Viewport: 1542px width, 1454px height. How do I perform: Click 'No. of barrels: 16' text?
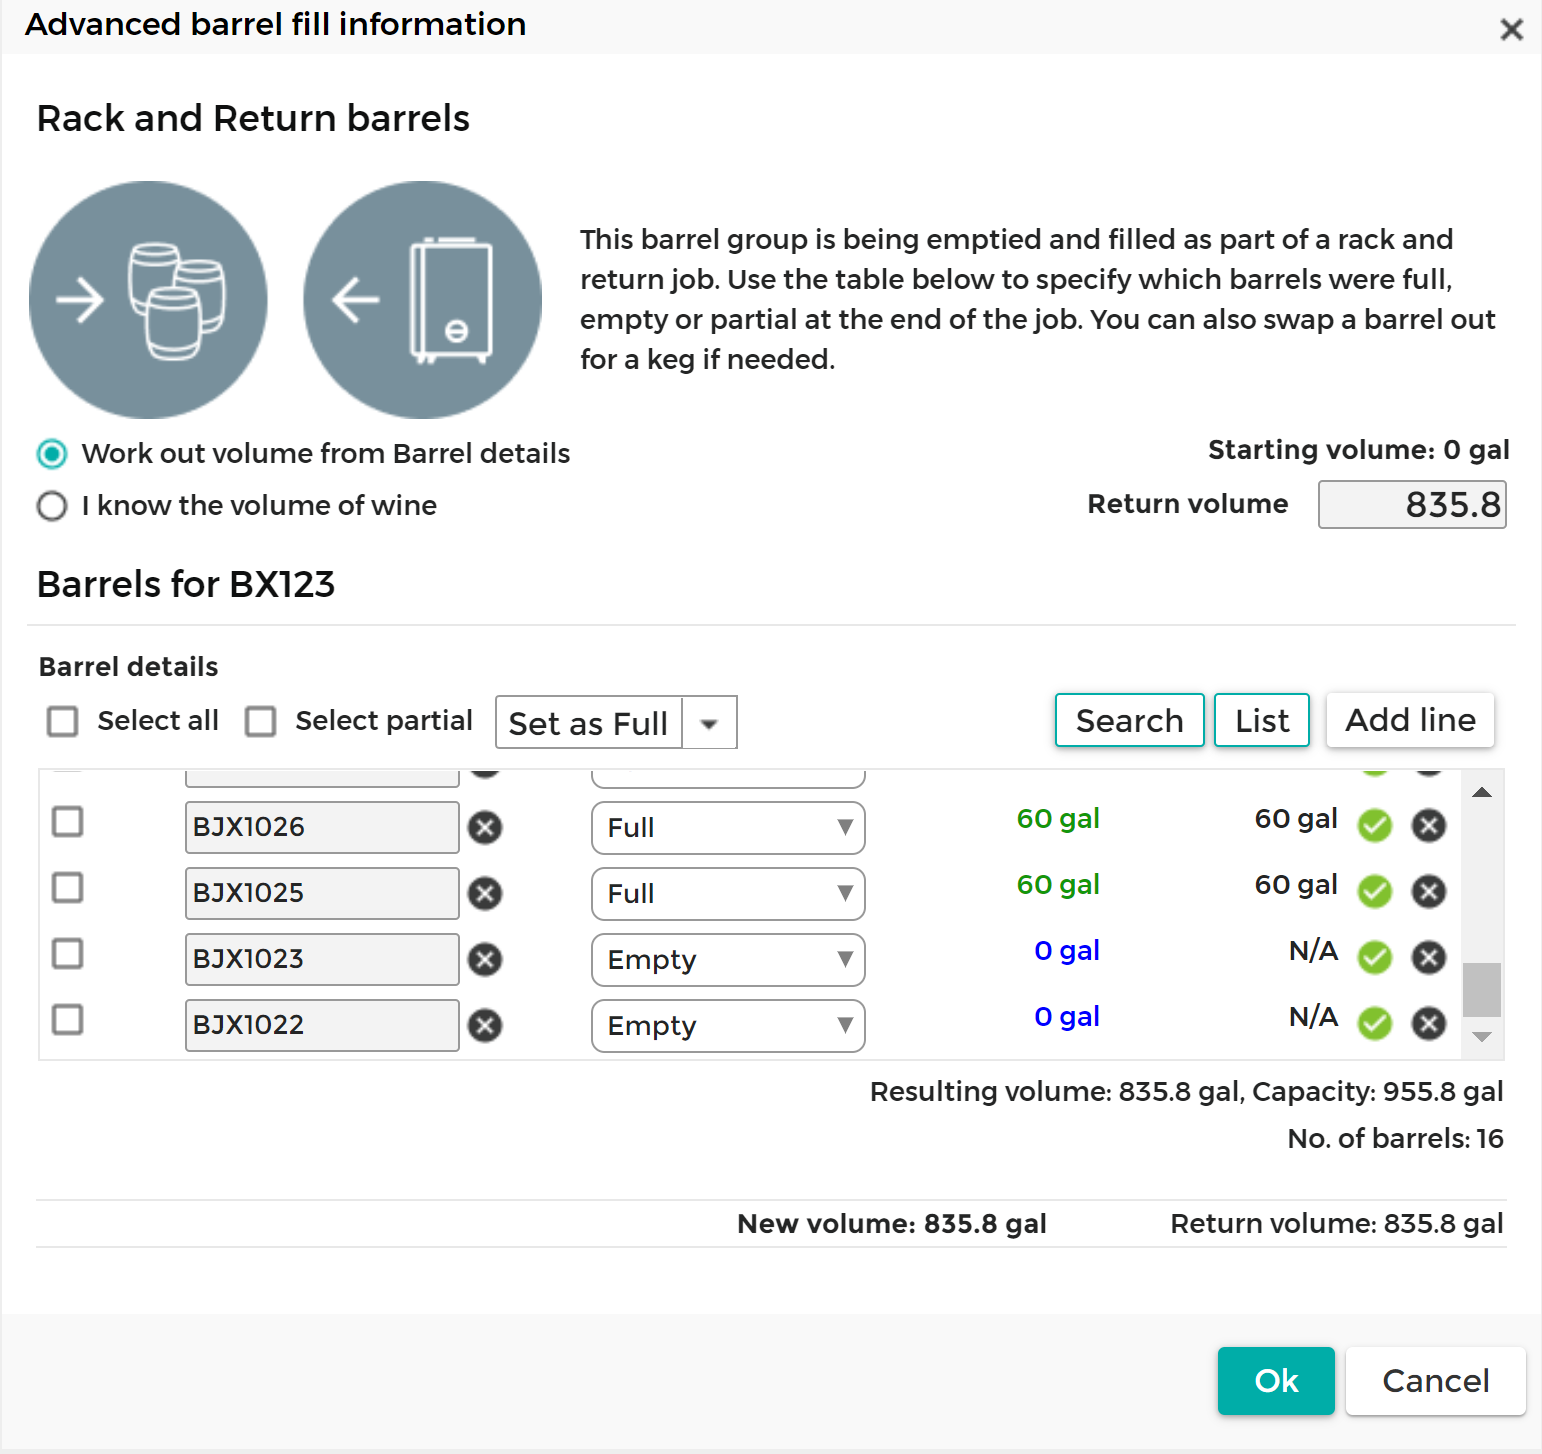[1395, 1139]
